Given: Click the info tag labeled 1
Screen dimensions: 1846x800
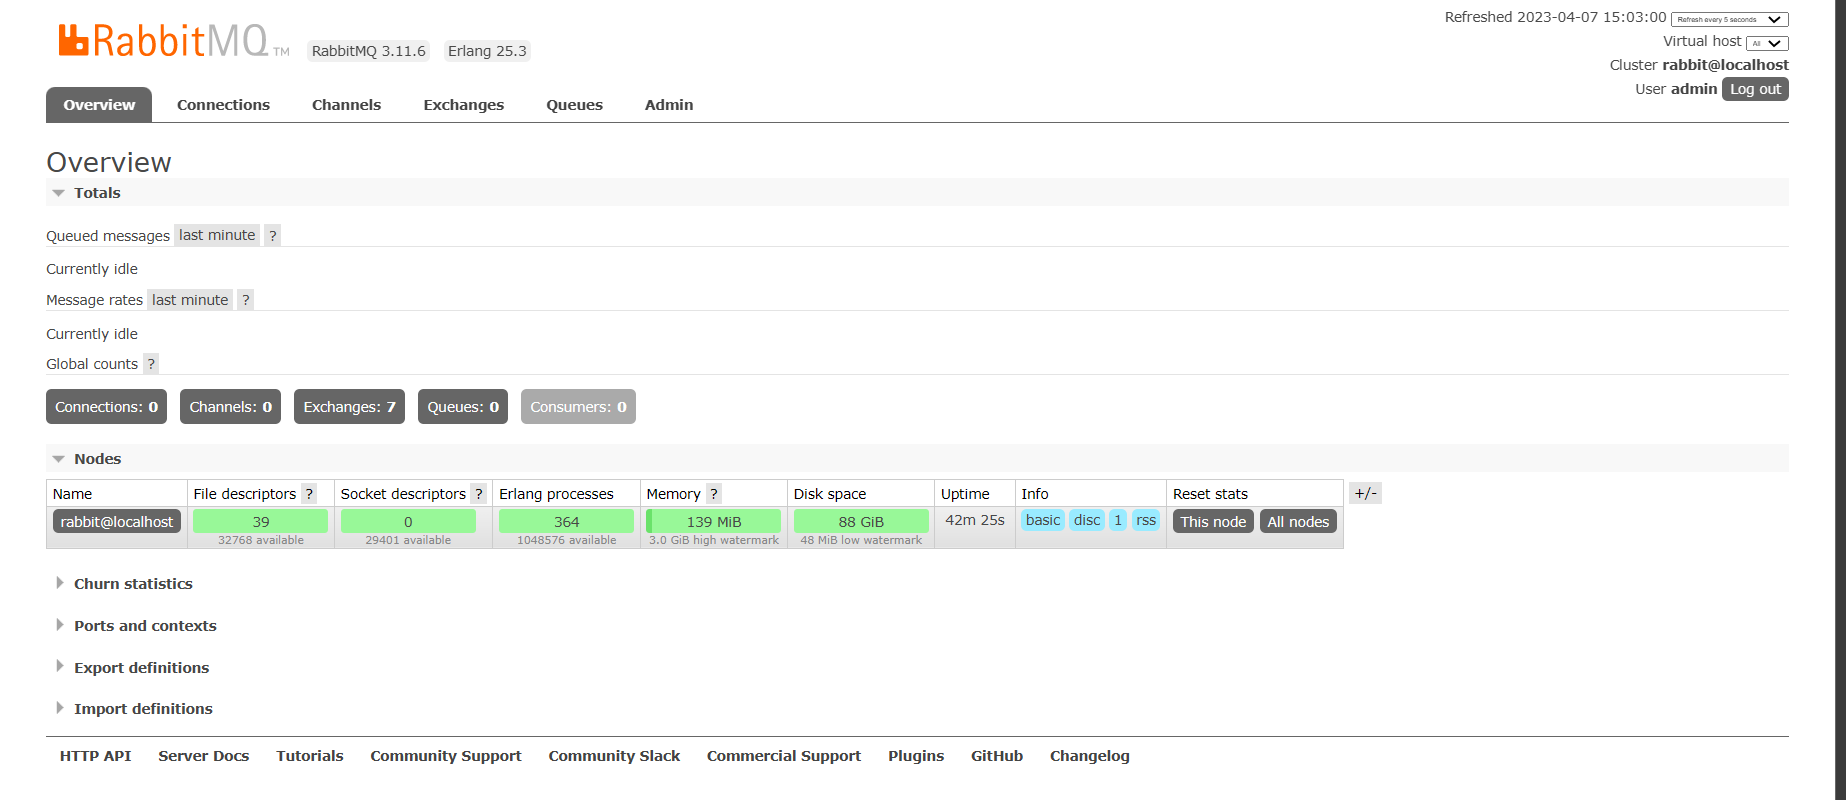Looking at the screenshot, I should click(x=1118, y=520).
